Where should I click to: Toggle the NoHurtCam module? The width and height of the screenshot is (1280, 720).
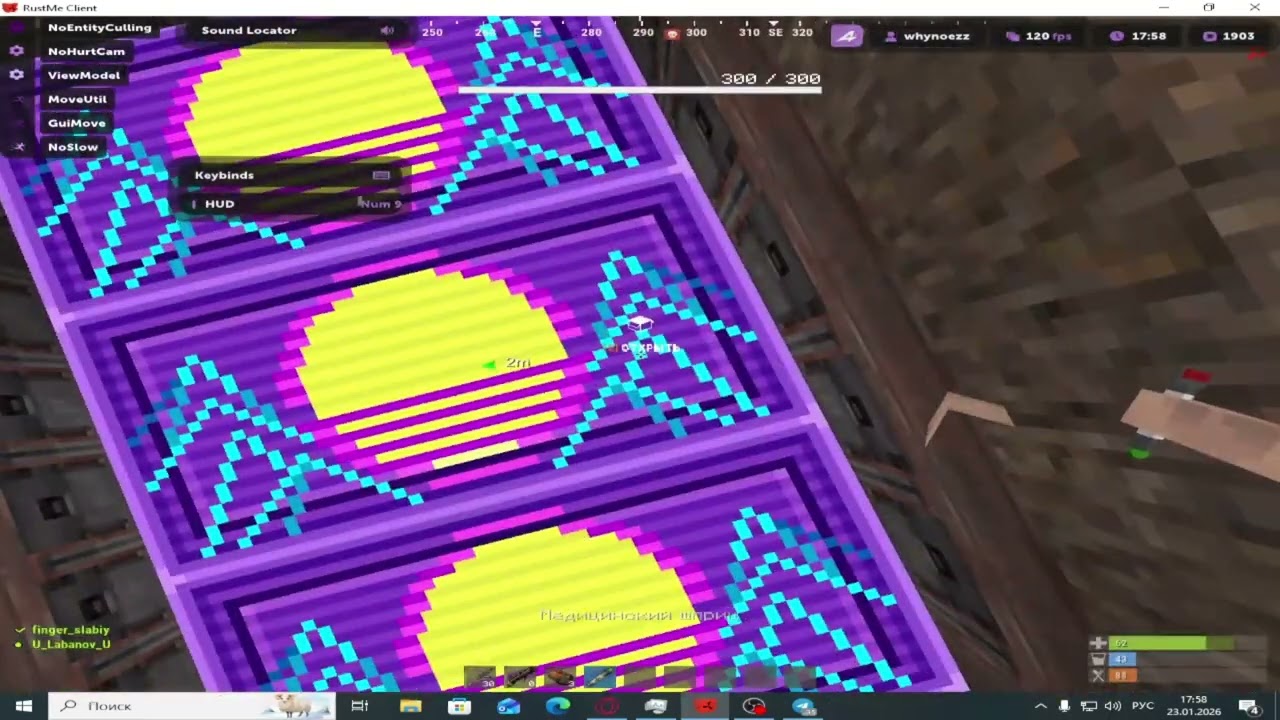pyautogui.click(x=87, y=51)
